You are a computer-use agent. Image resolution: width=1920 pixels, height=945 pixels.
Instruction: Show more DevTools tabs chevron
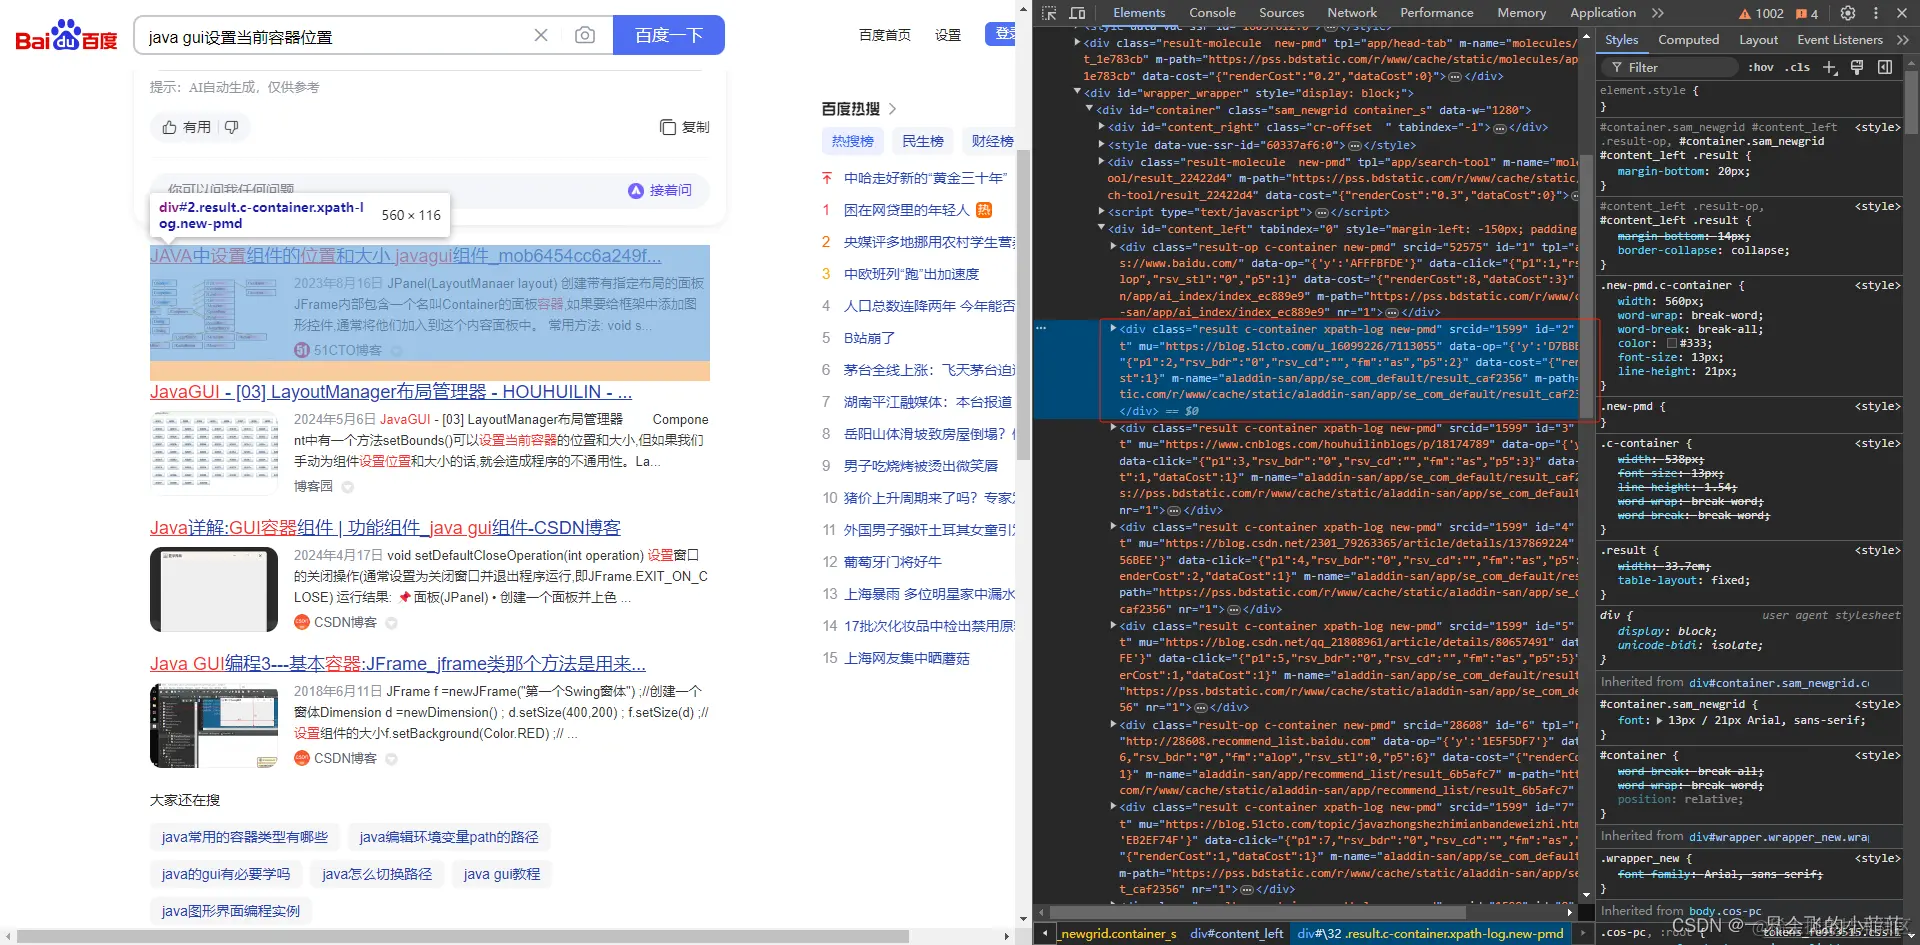pyautogui.click(x=1658, y=13)
